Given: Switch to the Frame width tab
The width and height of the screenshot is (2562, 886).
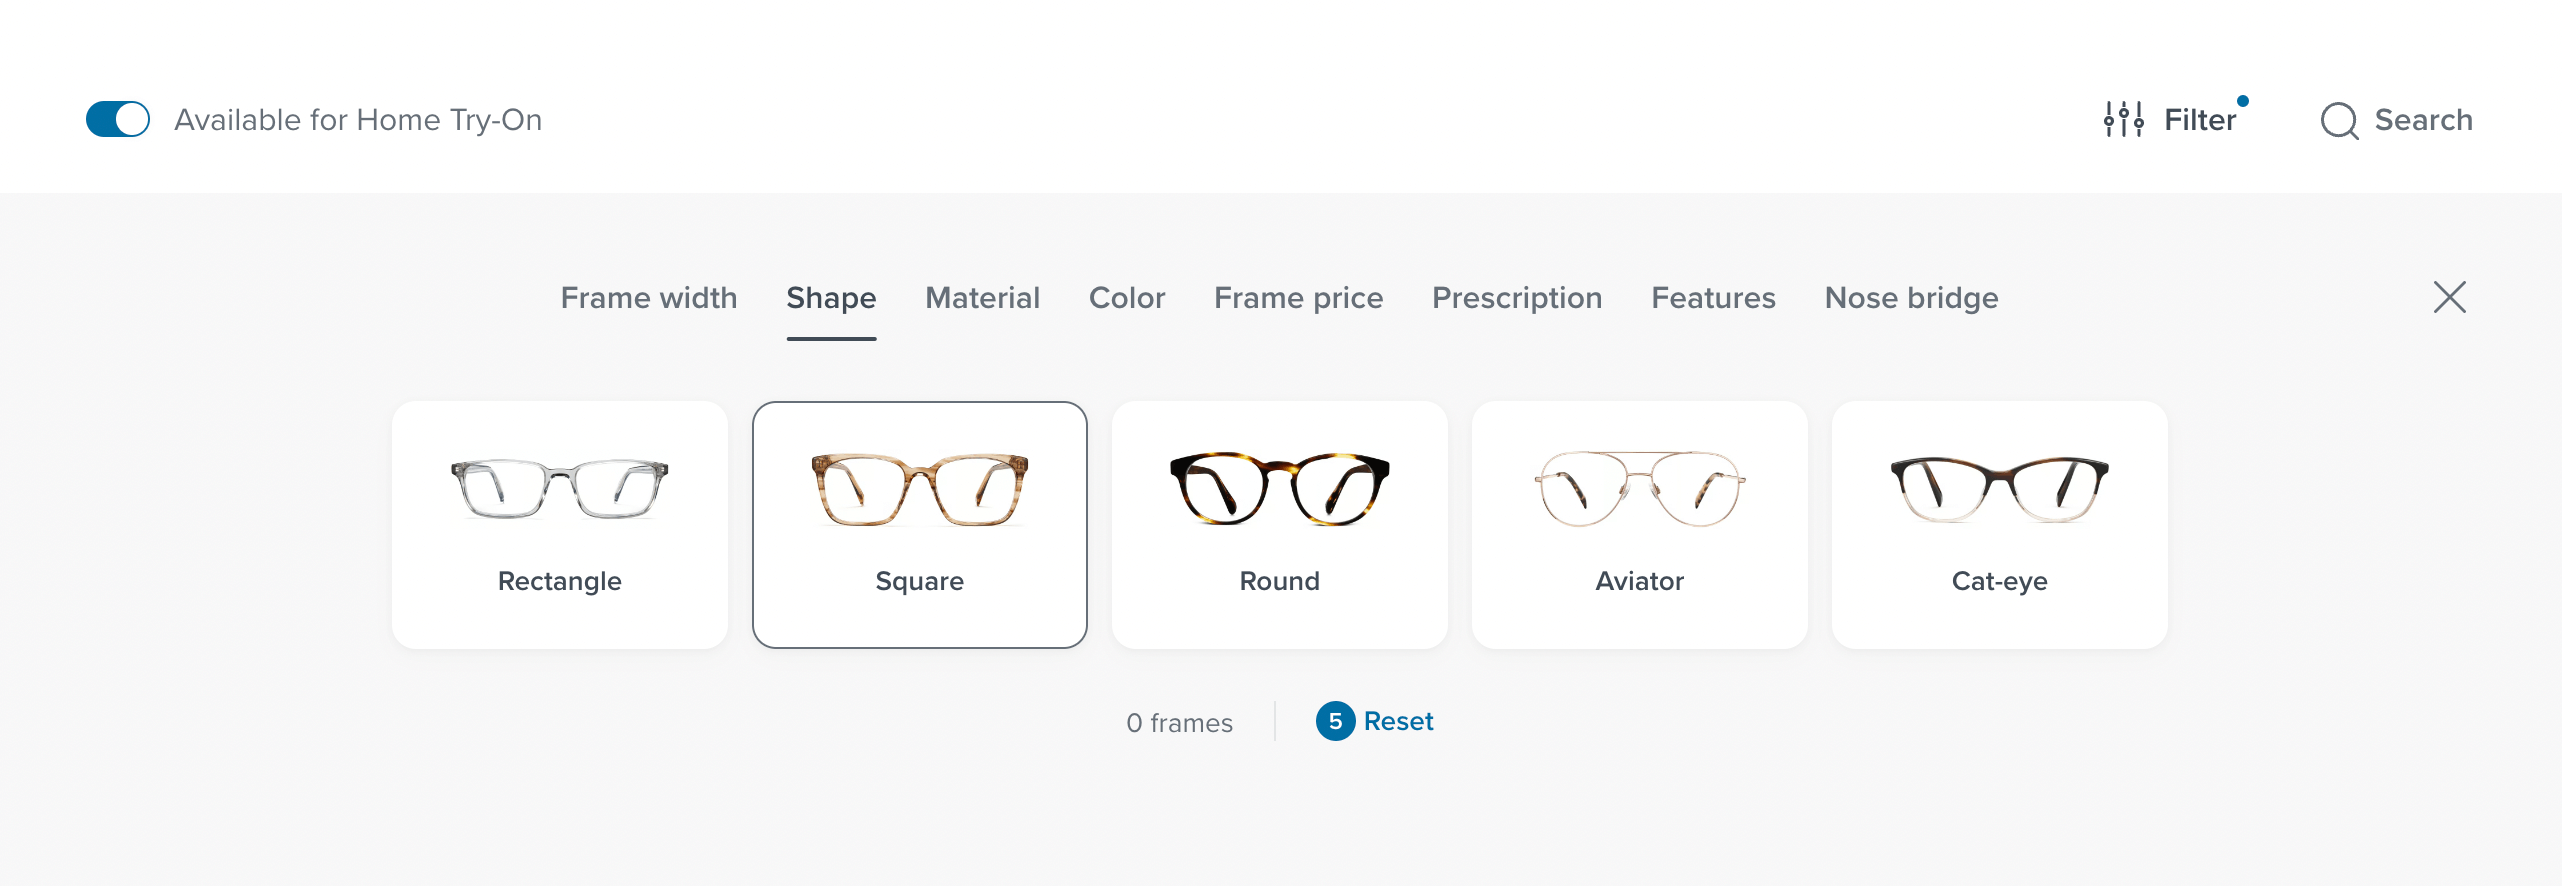Looking at the screenshot, I should (648, 298).
